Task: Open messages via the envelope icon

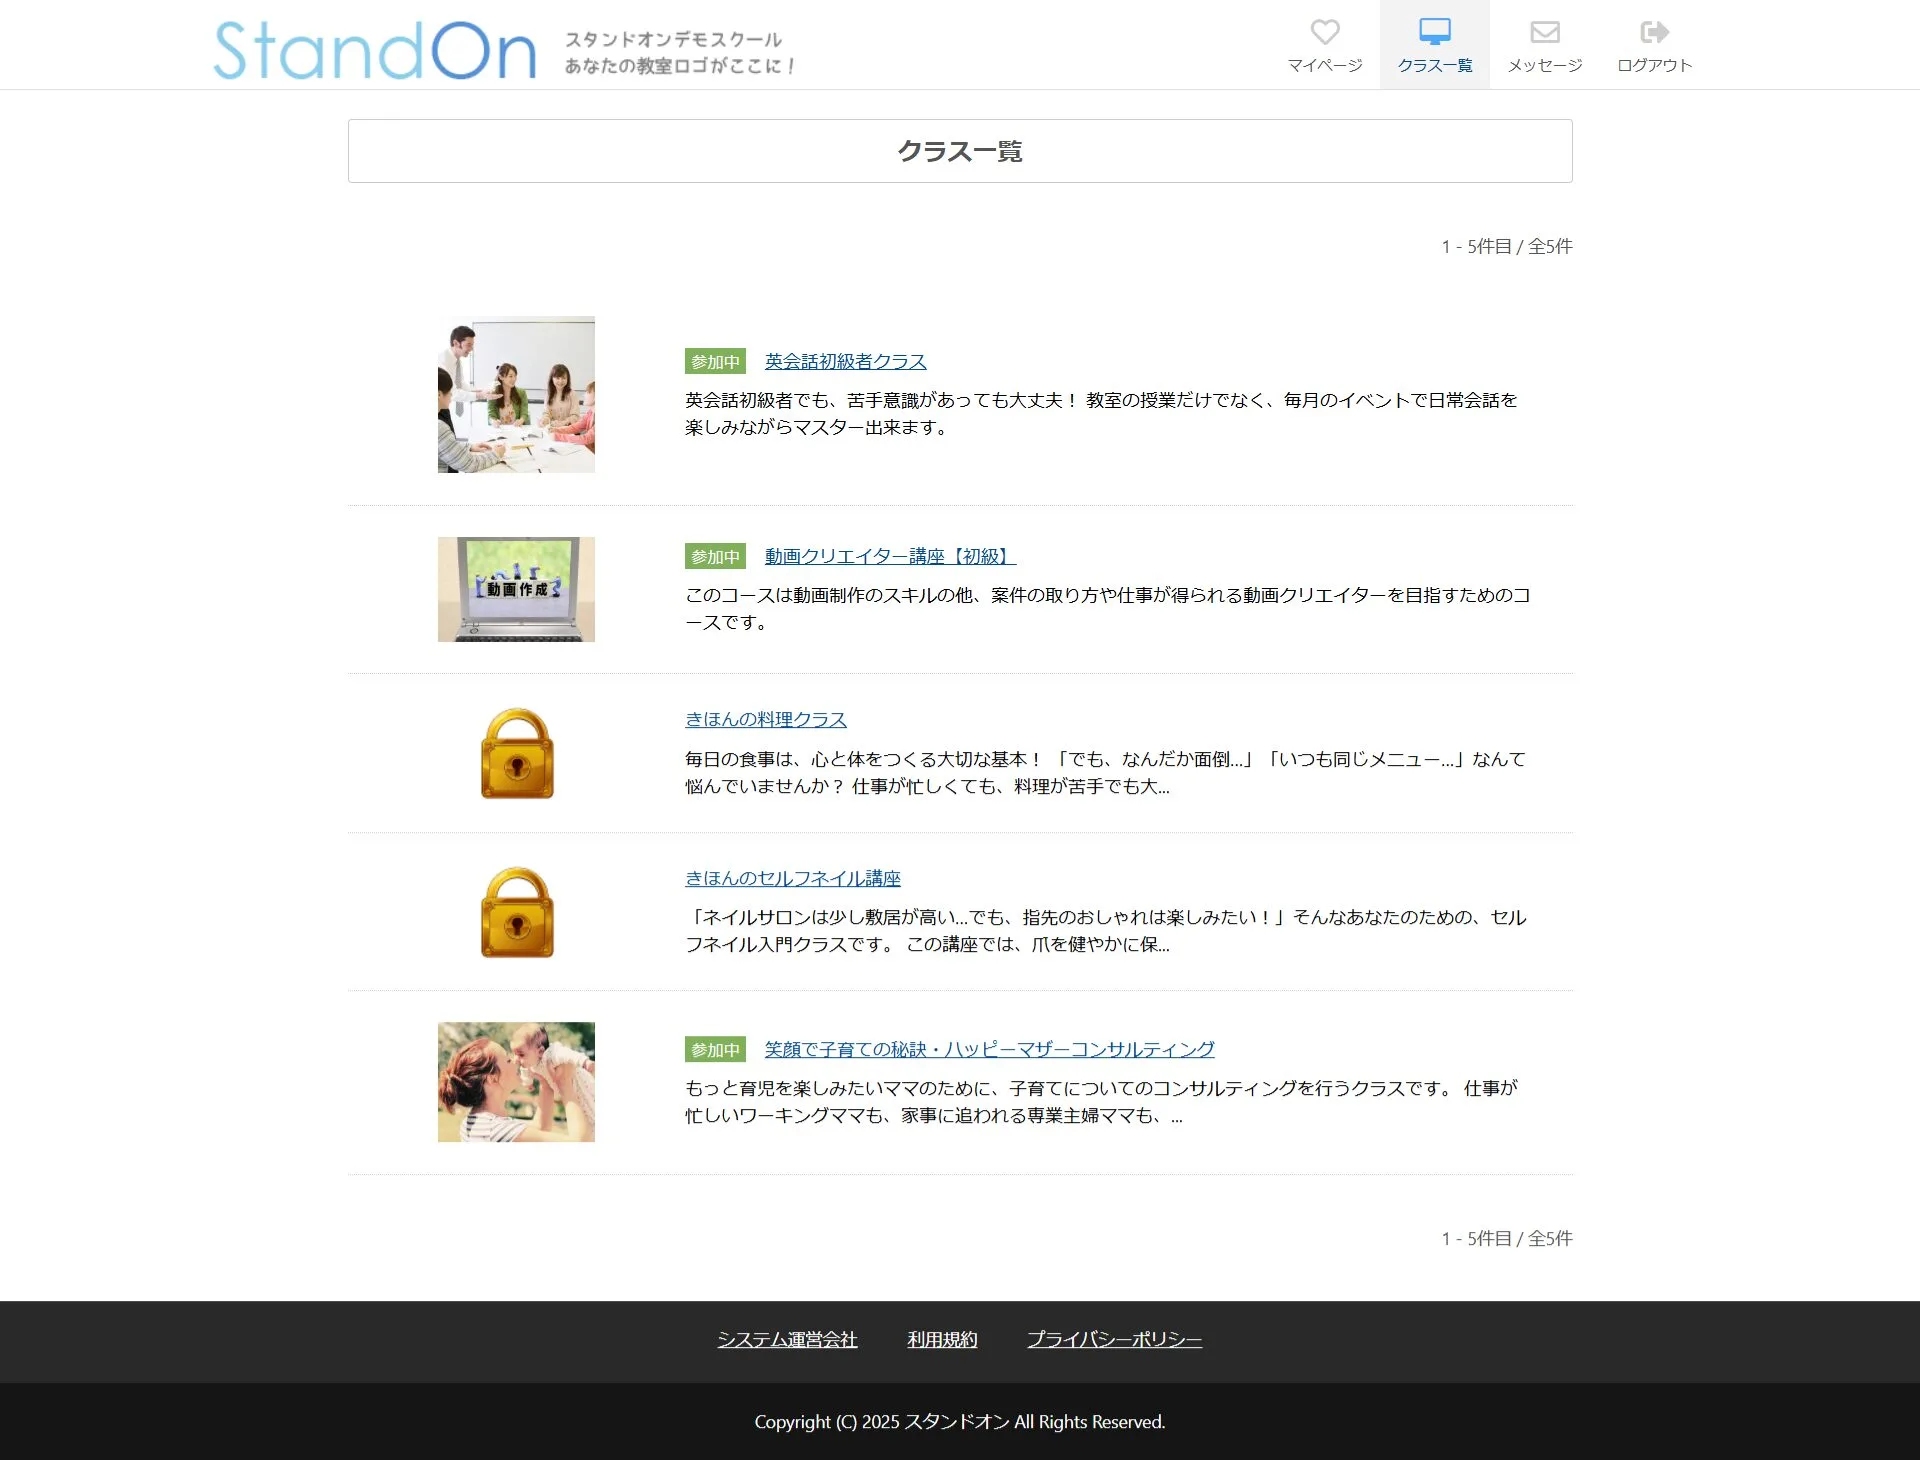Action: tap(1544, 33)
